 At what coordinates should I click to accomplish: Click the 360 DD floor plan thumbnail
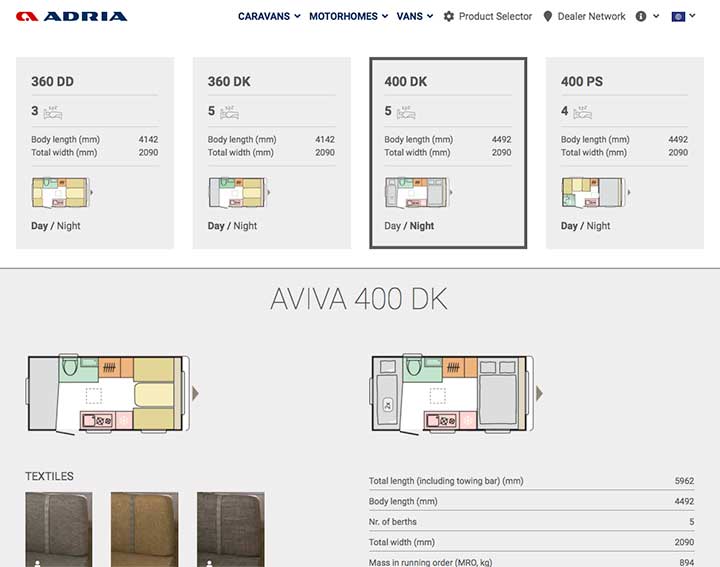[62, 192]
